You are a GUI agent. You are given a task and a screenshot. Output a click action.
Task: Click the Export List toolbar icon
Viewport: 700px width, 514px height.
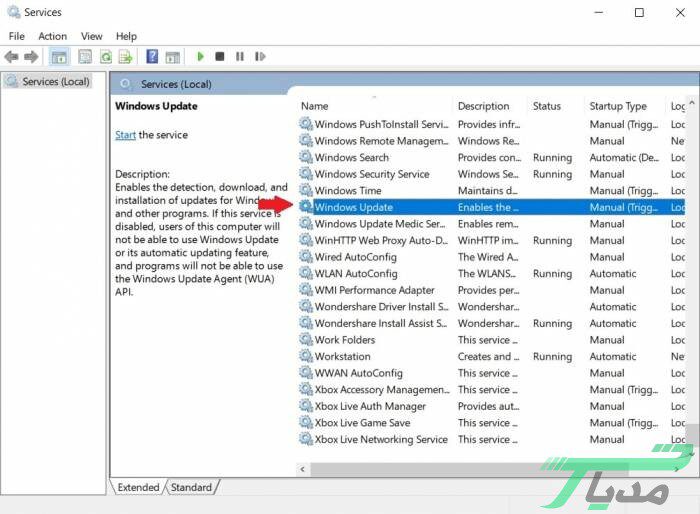coord(125,57)
